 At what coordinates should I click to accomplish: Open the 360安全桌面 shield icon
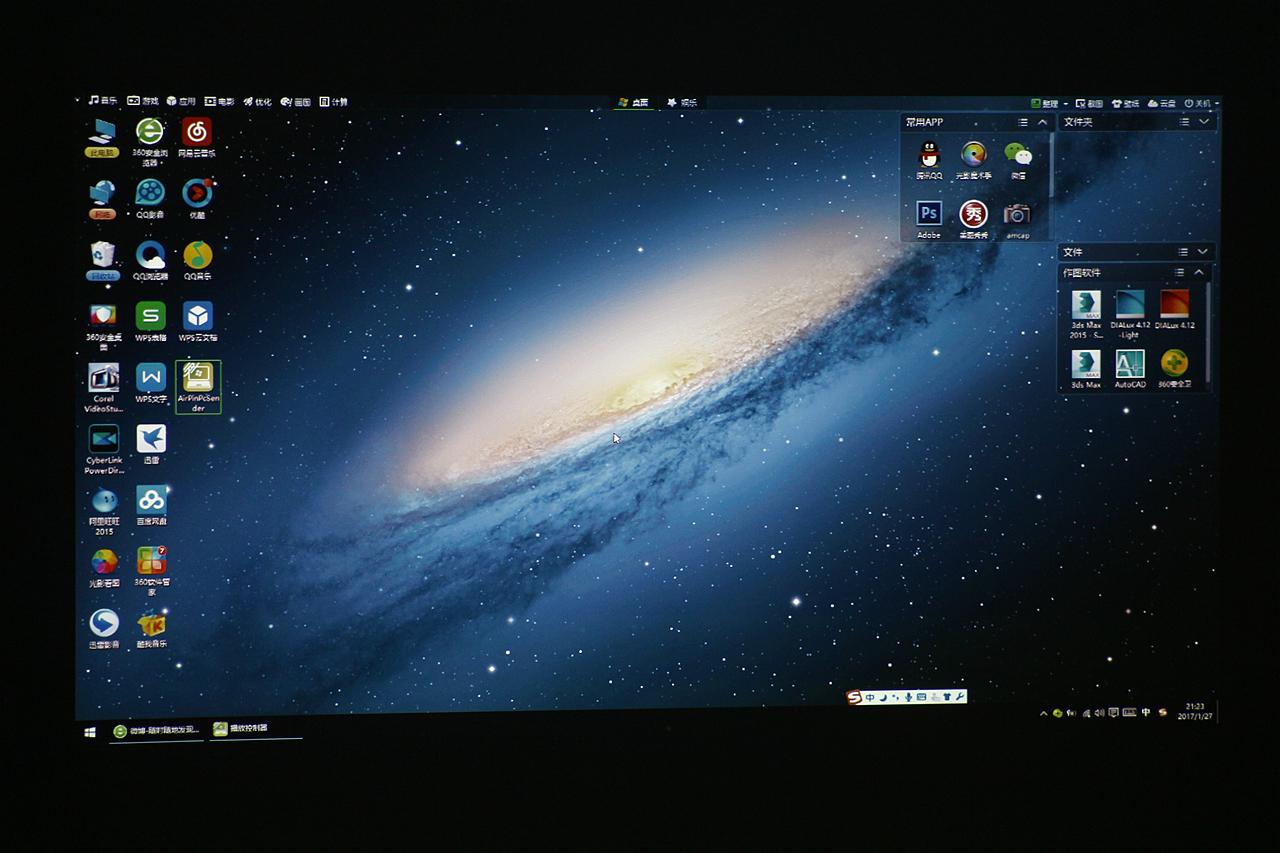coord(103,326)
